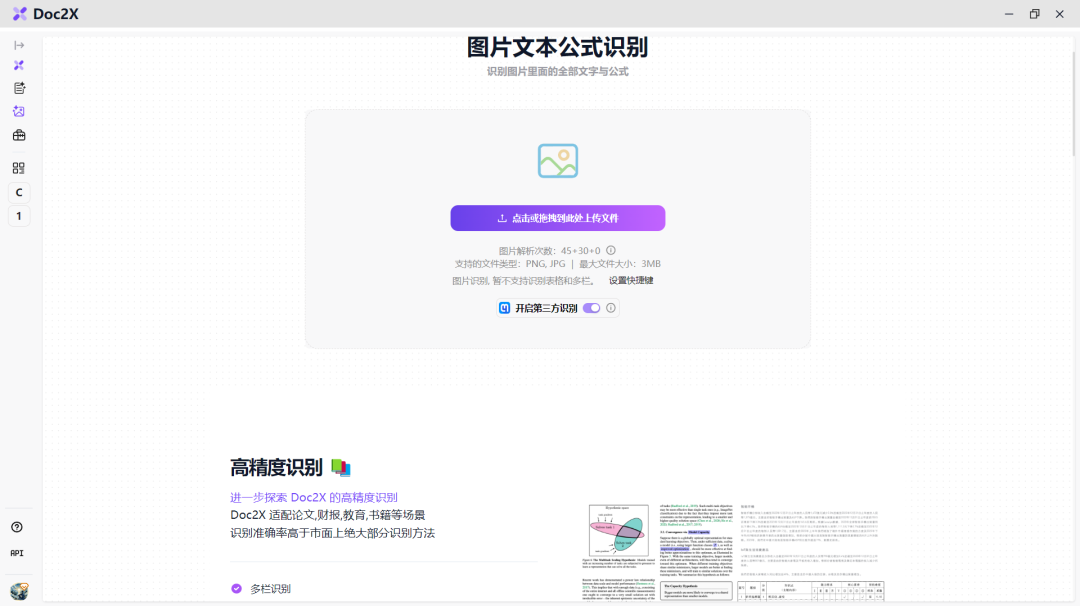1080x606 pixels.
Task: Click the image placeholder icon in upload area
Action: (x=557, y=161)
